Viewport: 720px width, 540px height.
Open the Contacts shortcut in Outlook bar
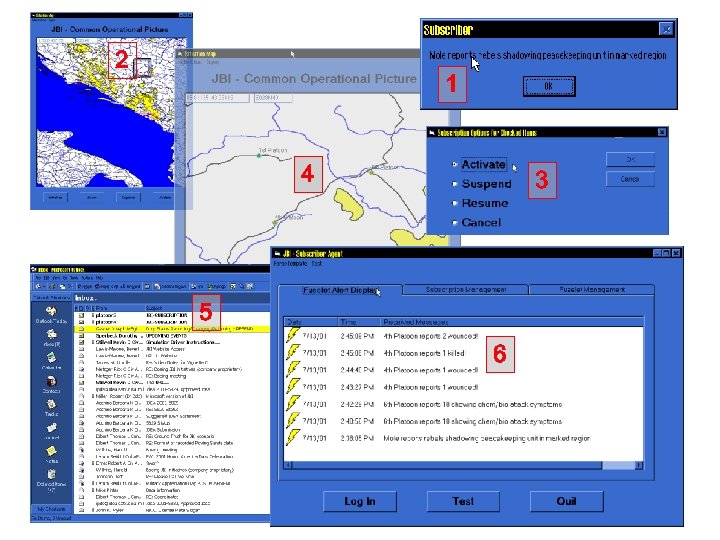point(51,384)
